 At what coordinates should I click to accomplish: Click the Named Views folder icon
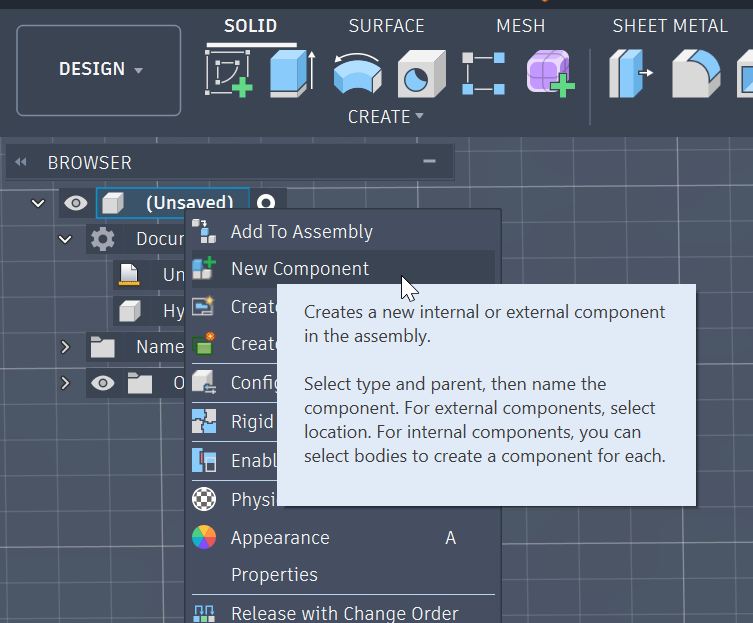(102, 347)
